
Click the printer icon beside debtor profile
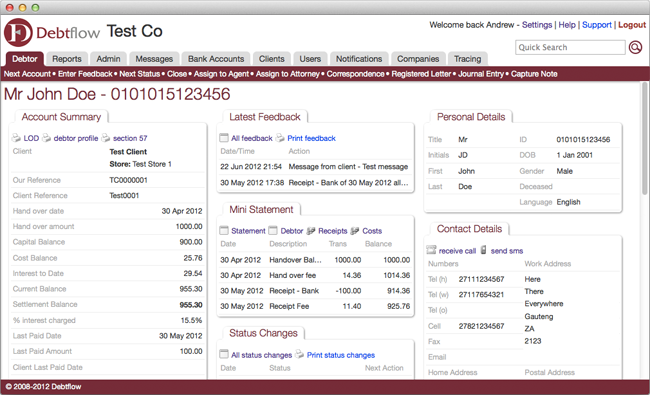click(x=46, y=138)
